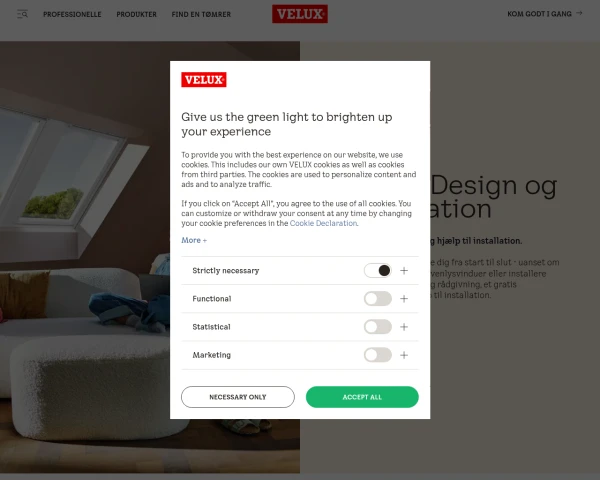Click the VELUX logo in the header
This screenshot has height=480, width=600.
point(300,14)
